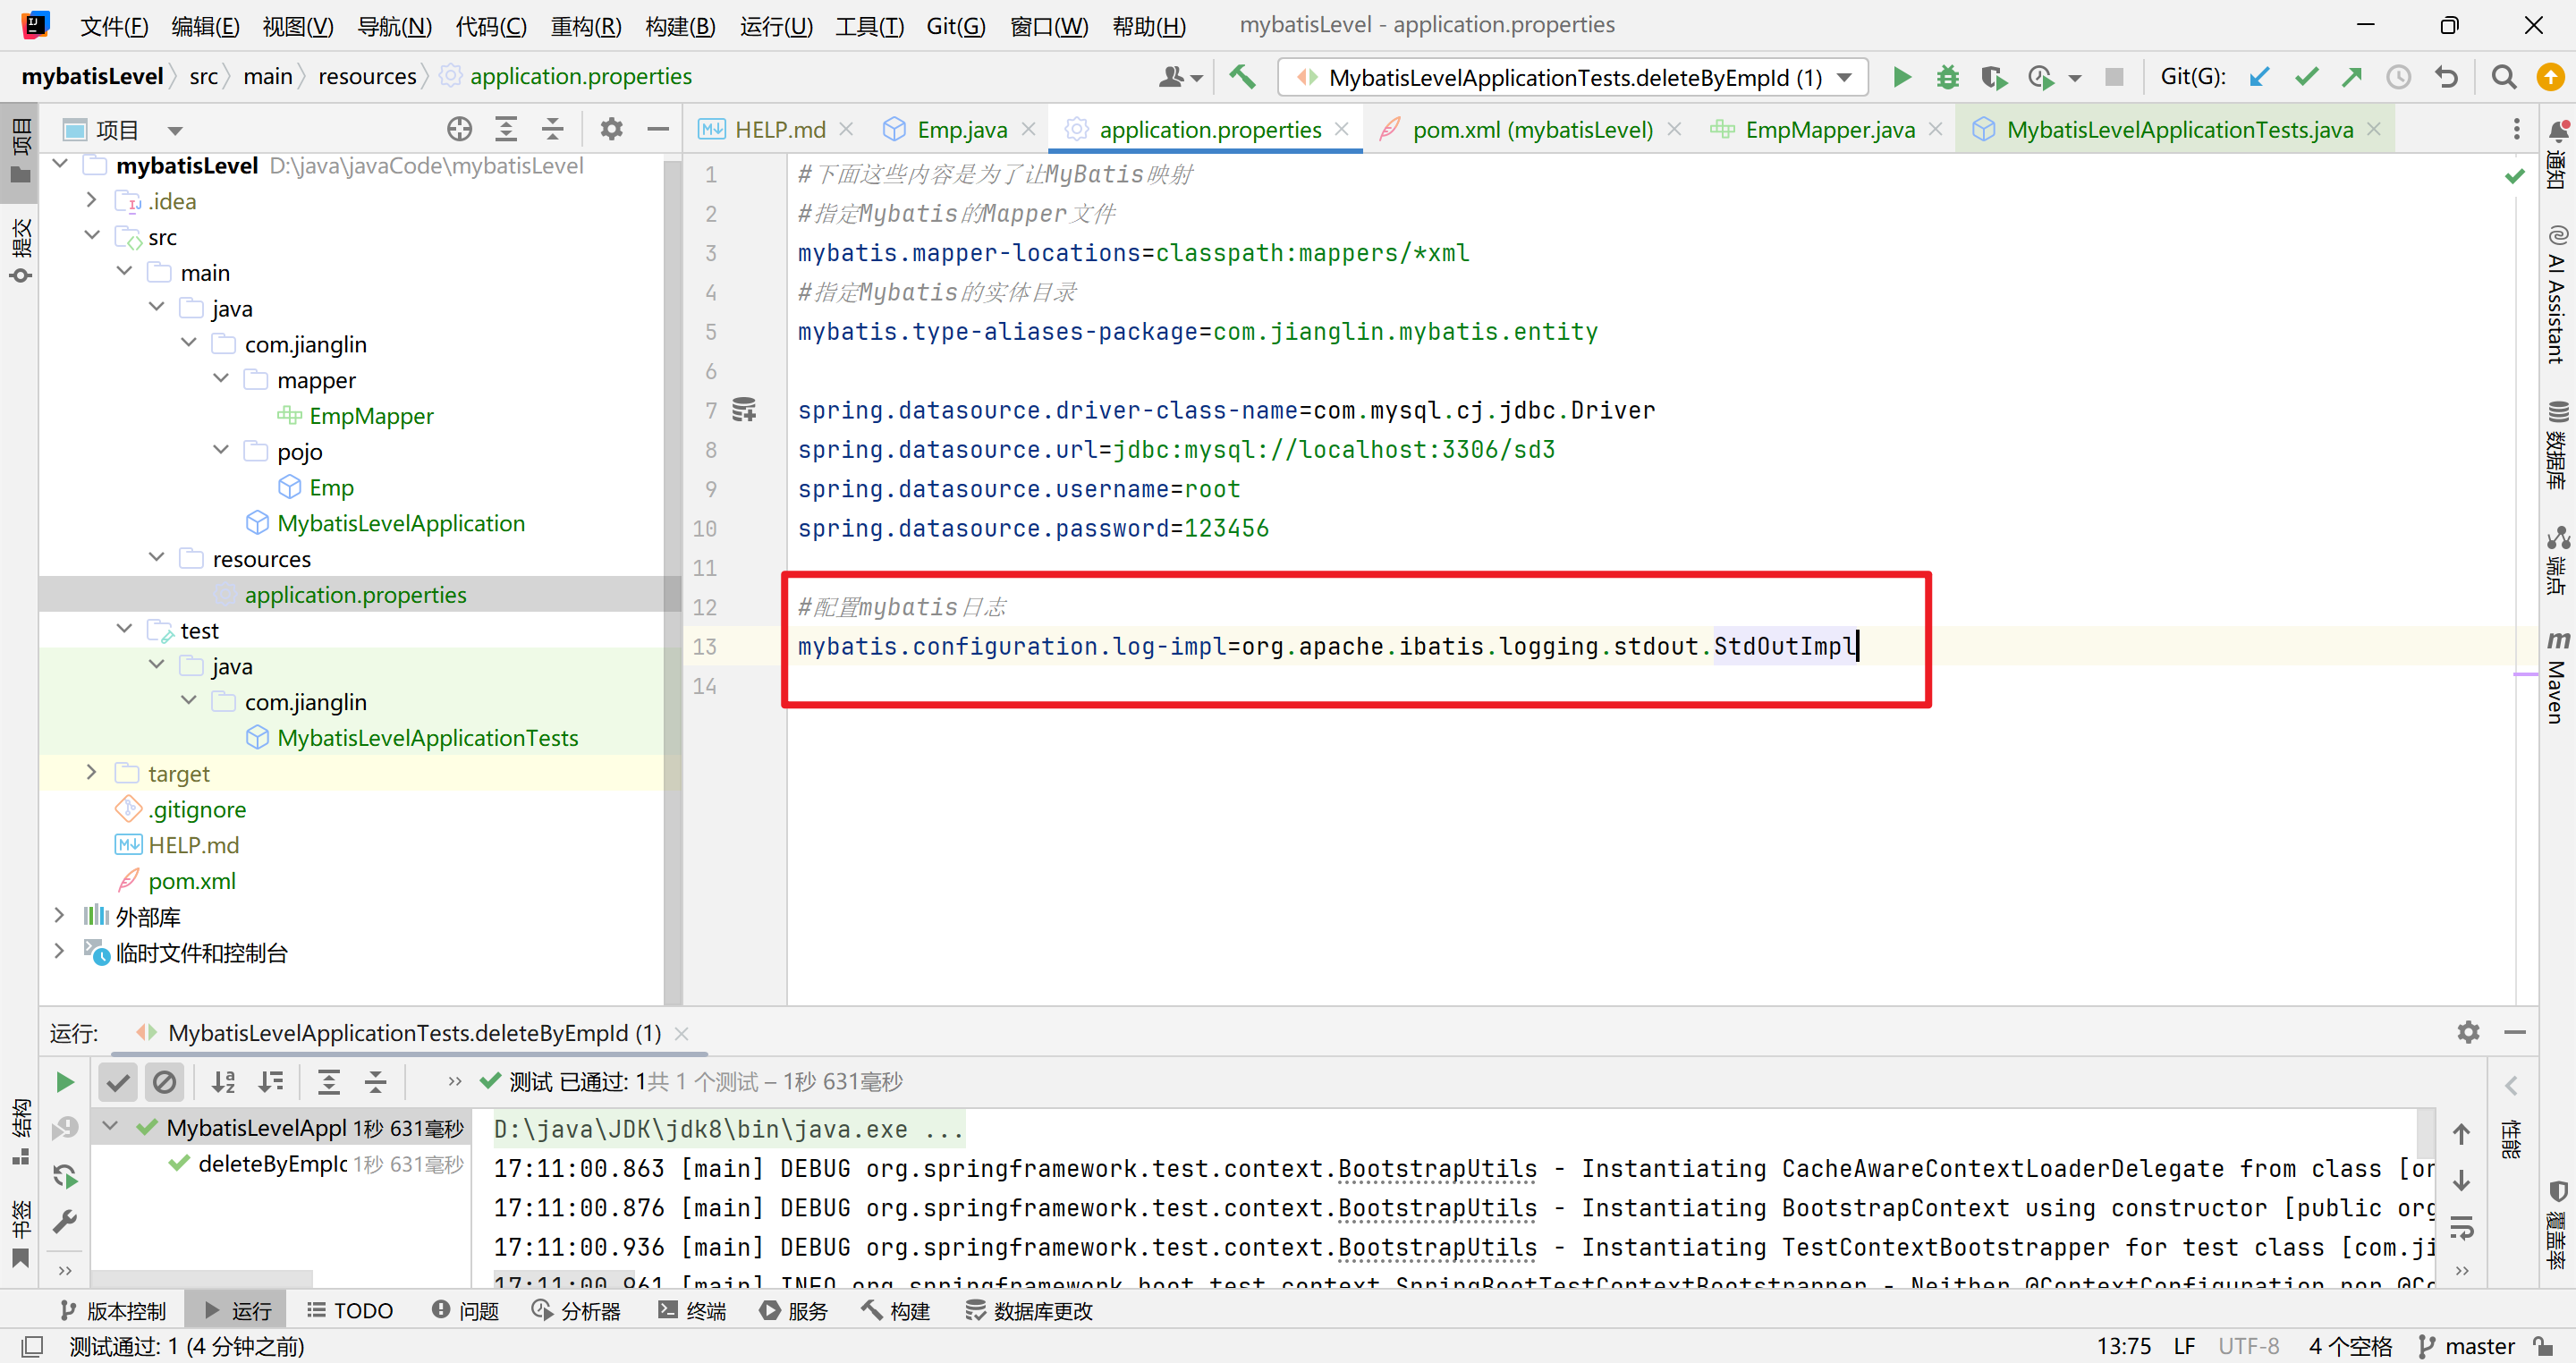Open pom.xml in the project tree
The height and width of the screenshot is (1363, 2576).
(191, 881)
